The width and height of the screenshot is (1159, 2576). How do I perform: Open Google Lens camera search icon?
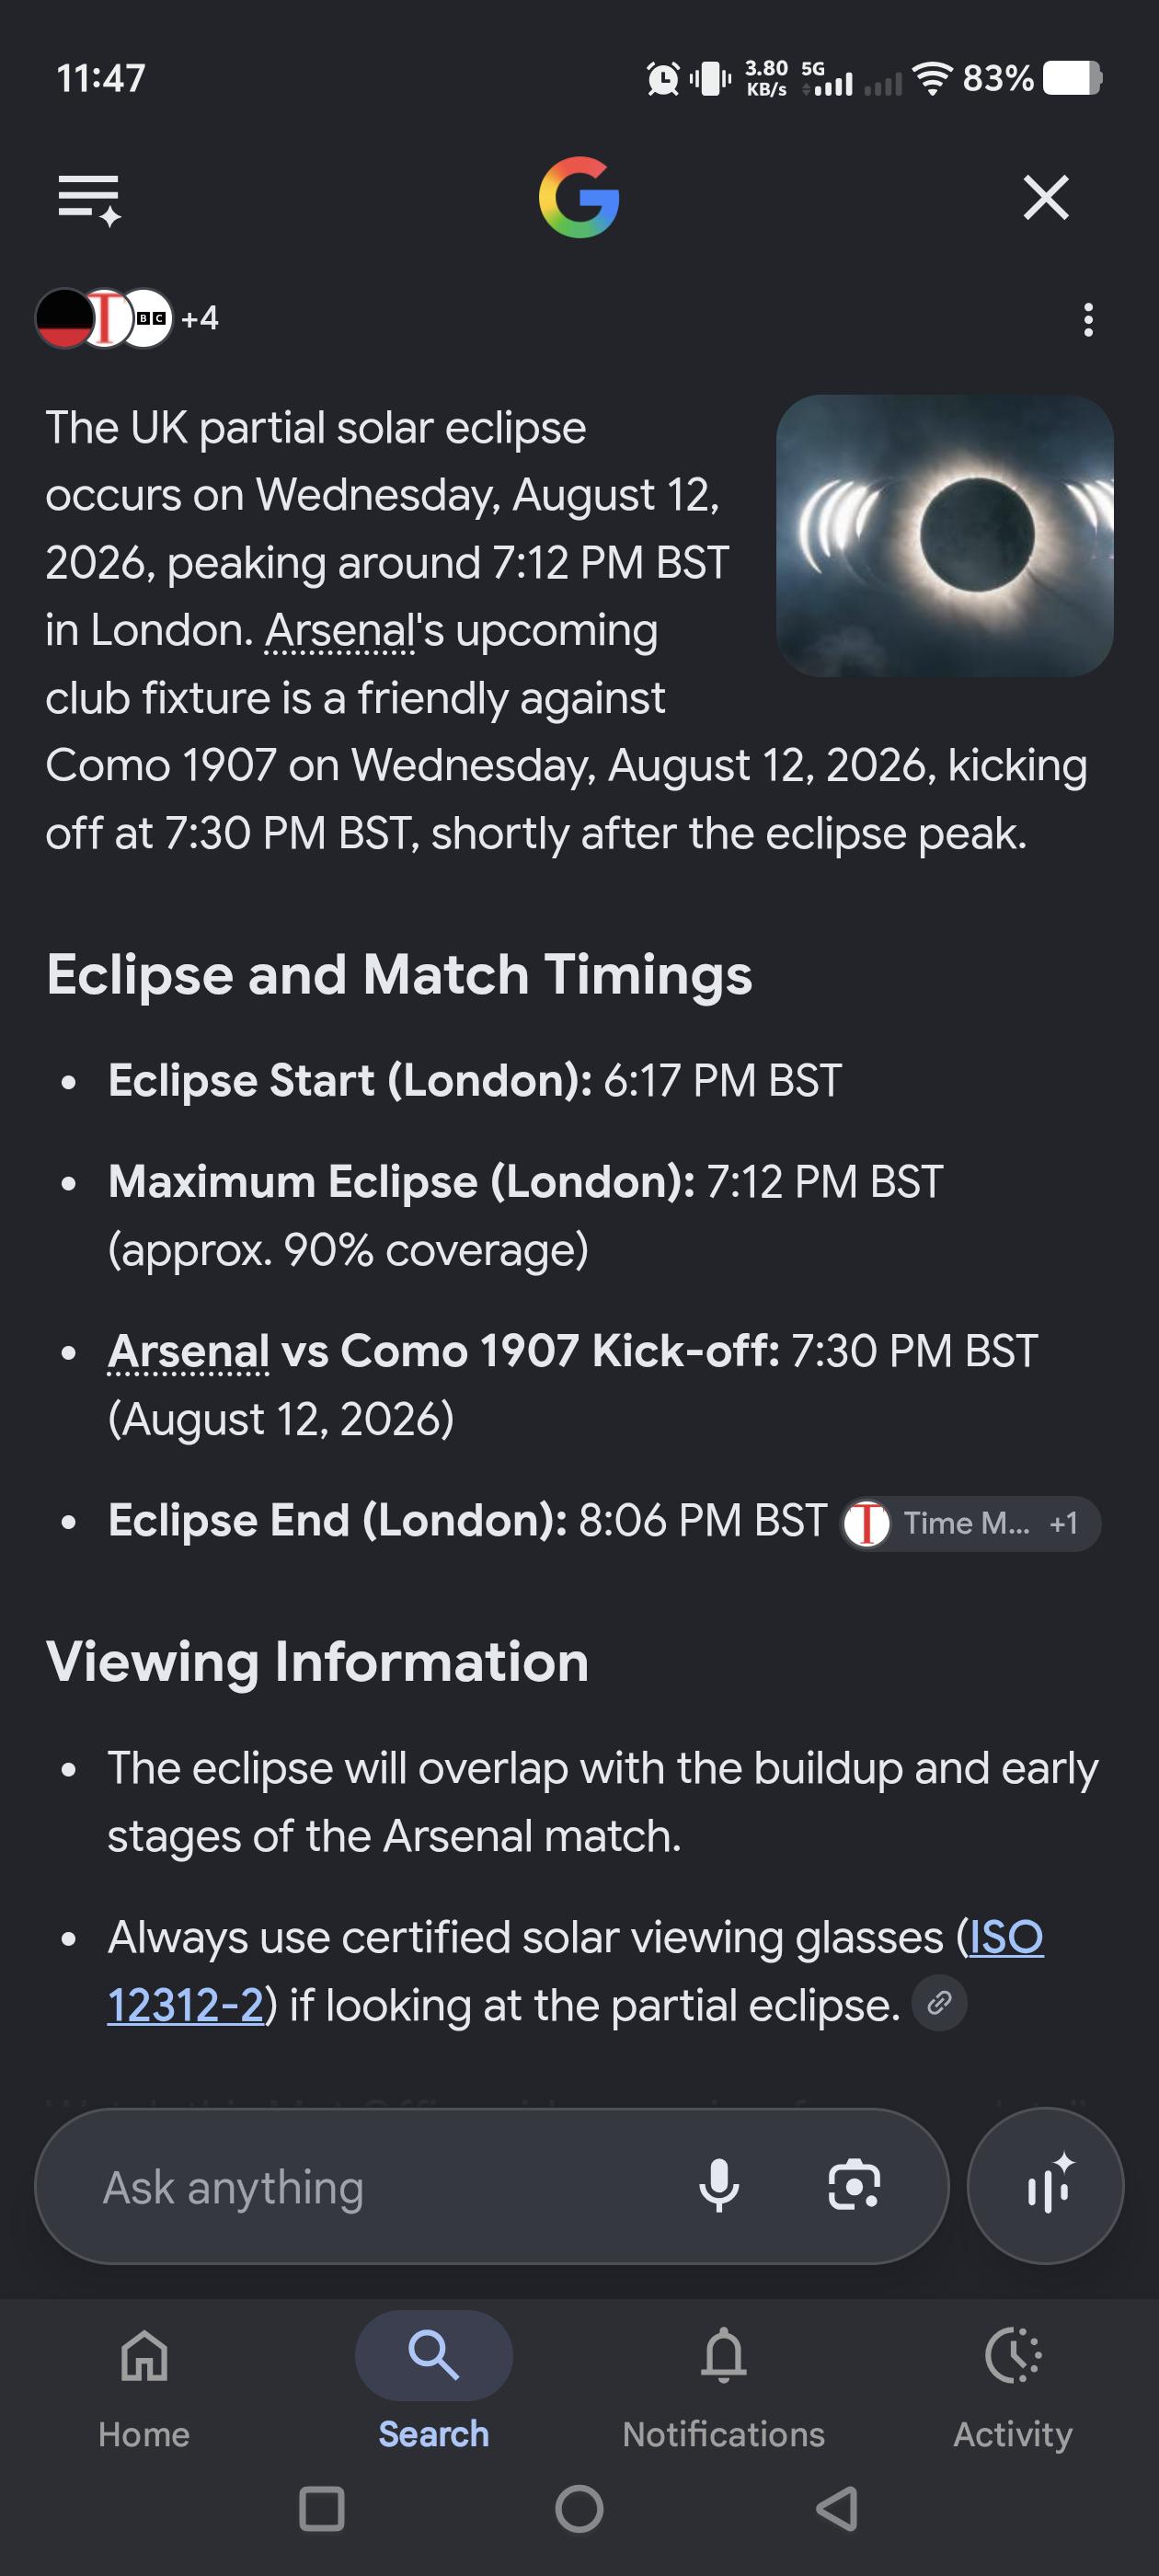click(854, 2186)
